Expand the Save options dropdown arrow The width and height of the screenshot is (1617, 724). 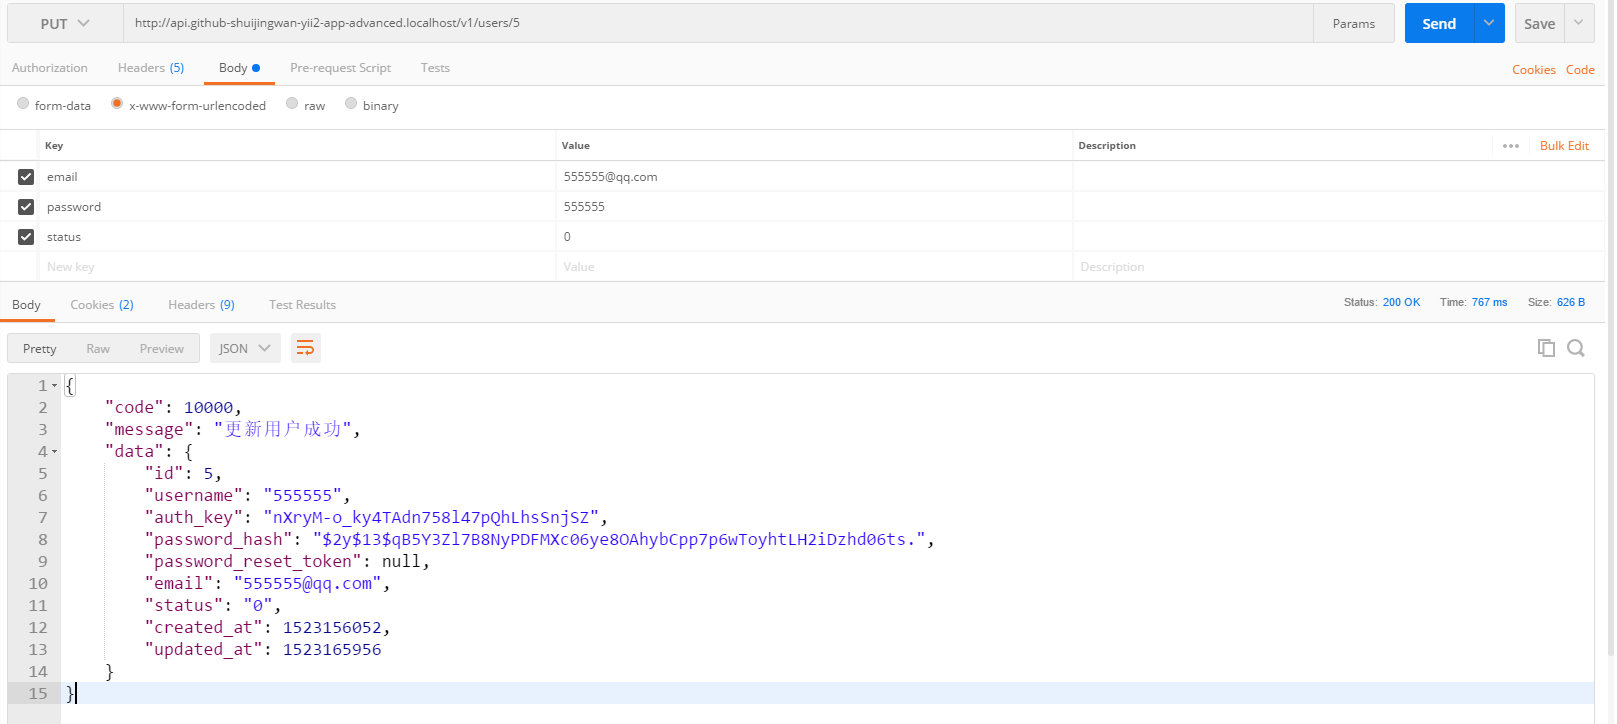pyautogui.click(x=1578, y=23)
